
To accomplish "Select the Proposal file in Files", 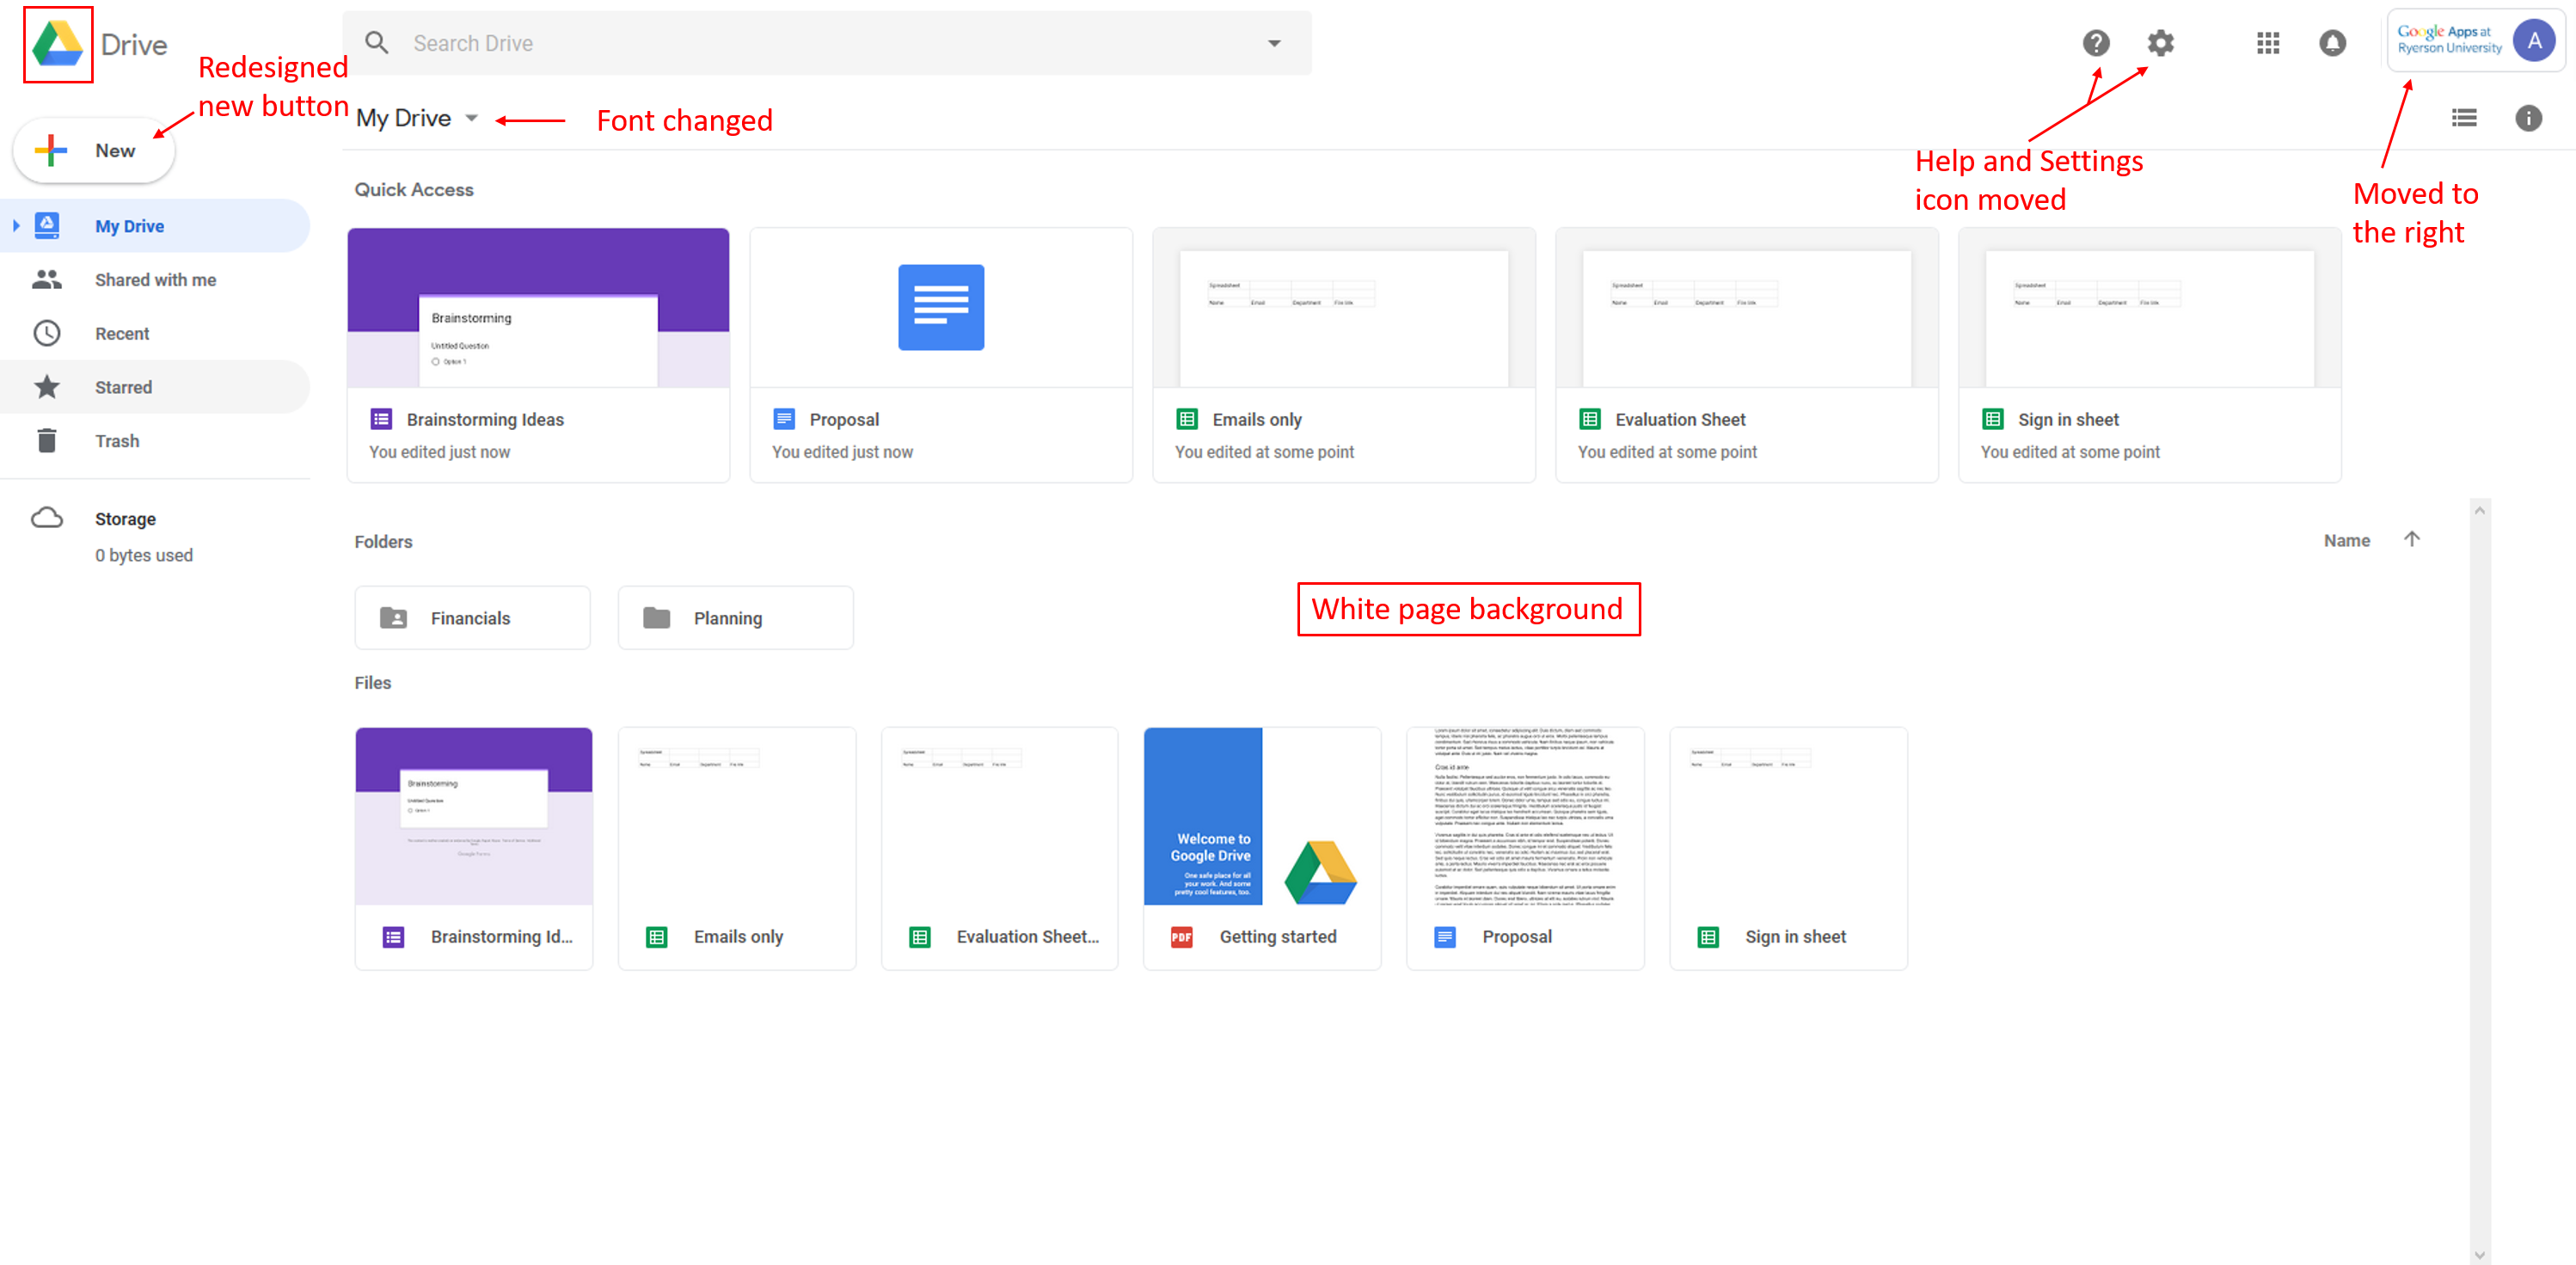I will pyautogui.click(x=1525, y=848).
